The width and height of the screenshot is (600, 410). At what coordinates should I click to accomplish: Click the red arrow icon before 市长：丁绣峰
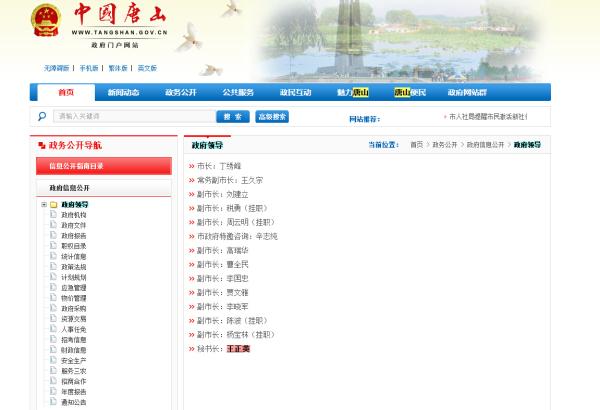(191, 166)
